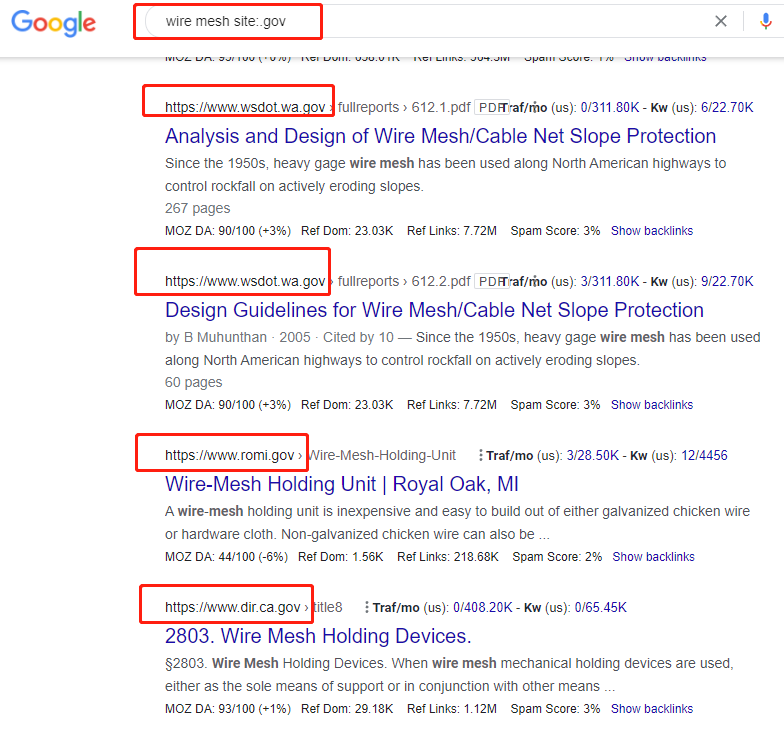Screen dimensions: 784x735
Task: Click 'Wire-Mesh-Holding-Unit' breadcrumb text
Action: (382, 455)
